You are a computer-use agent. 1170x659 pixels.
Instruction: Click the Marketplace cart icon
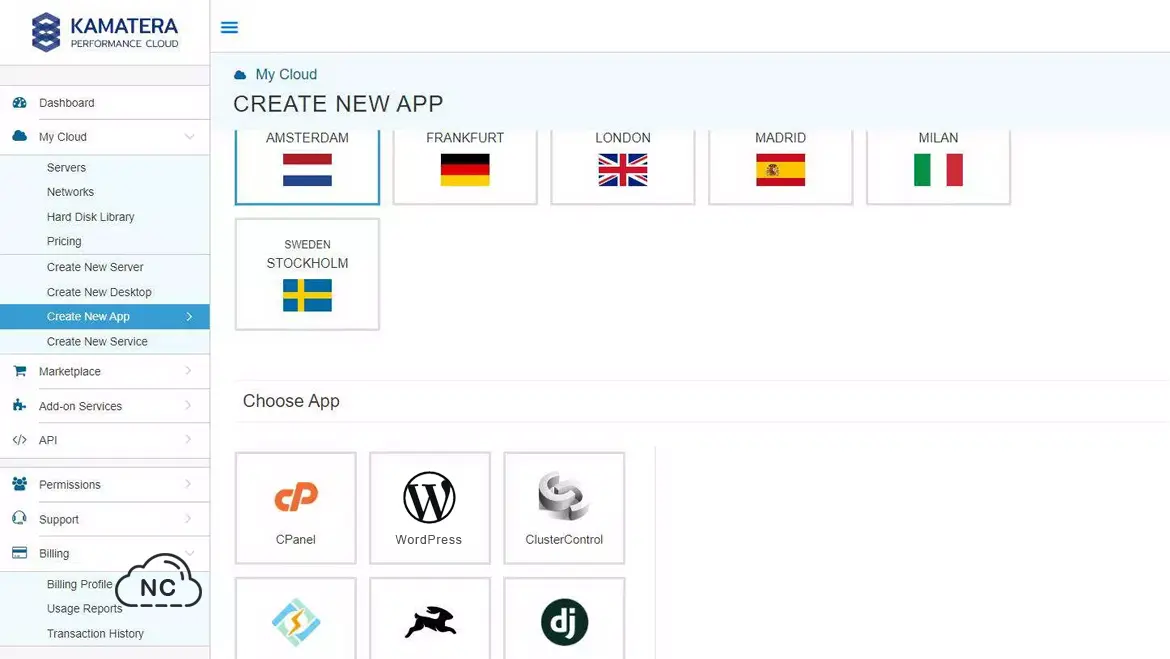(x=20, y=371)
